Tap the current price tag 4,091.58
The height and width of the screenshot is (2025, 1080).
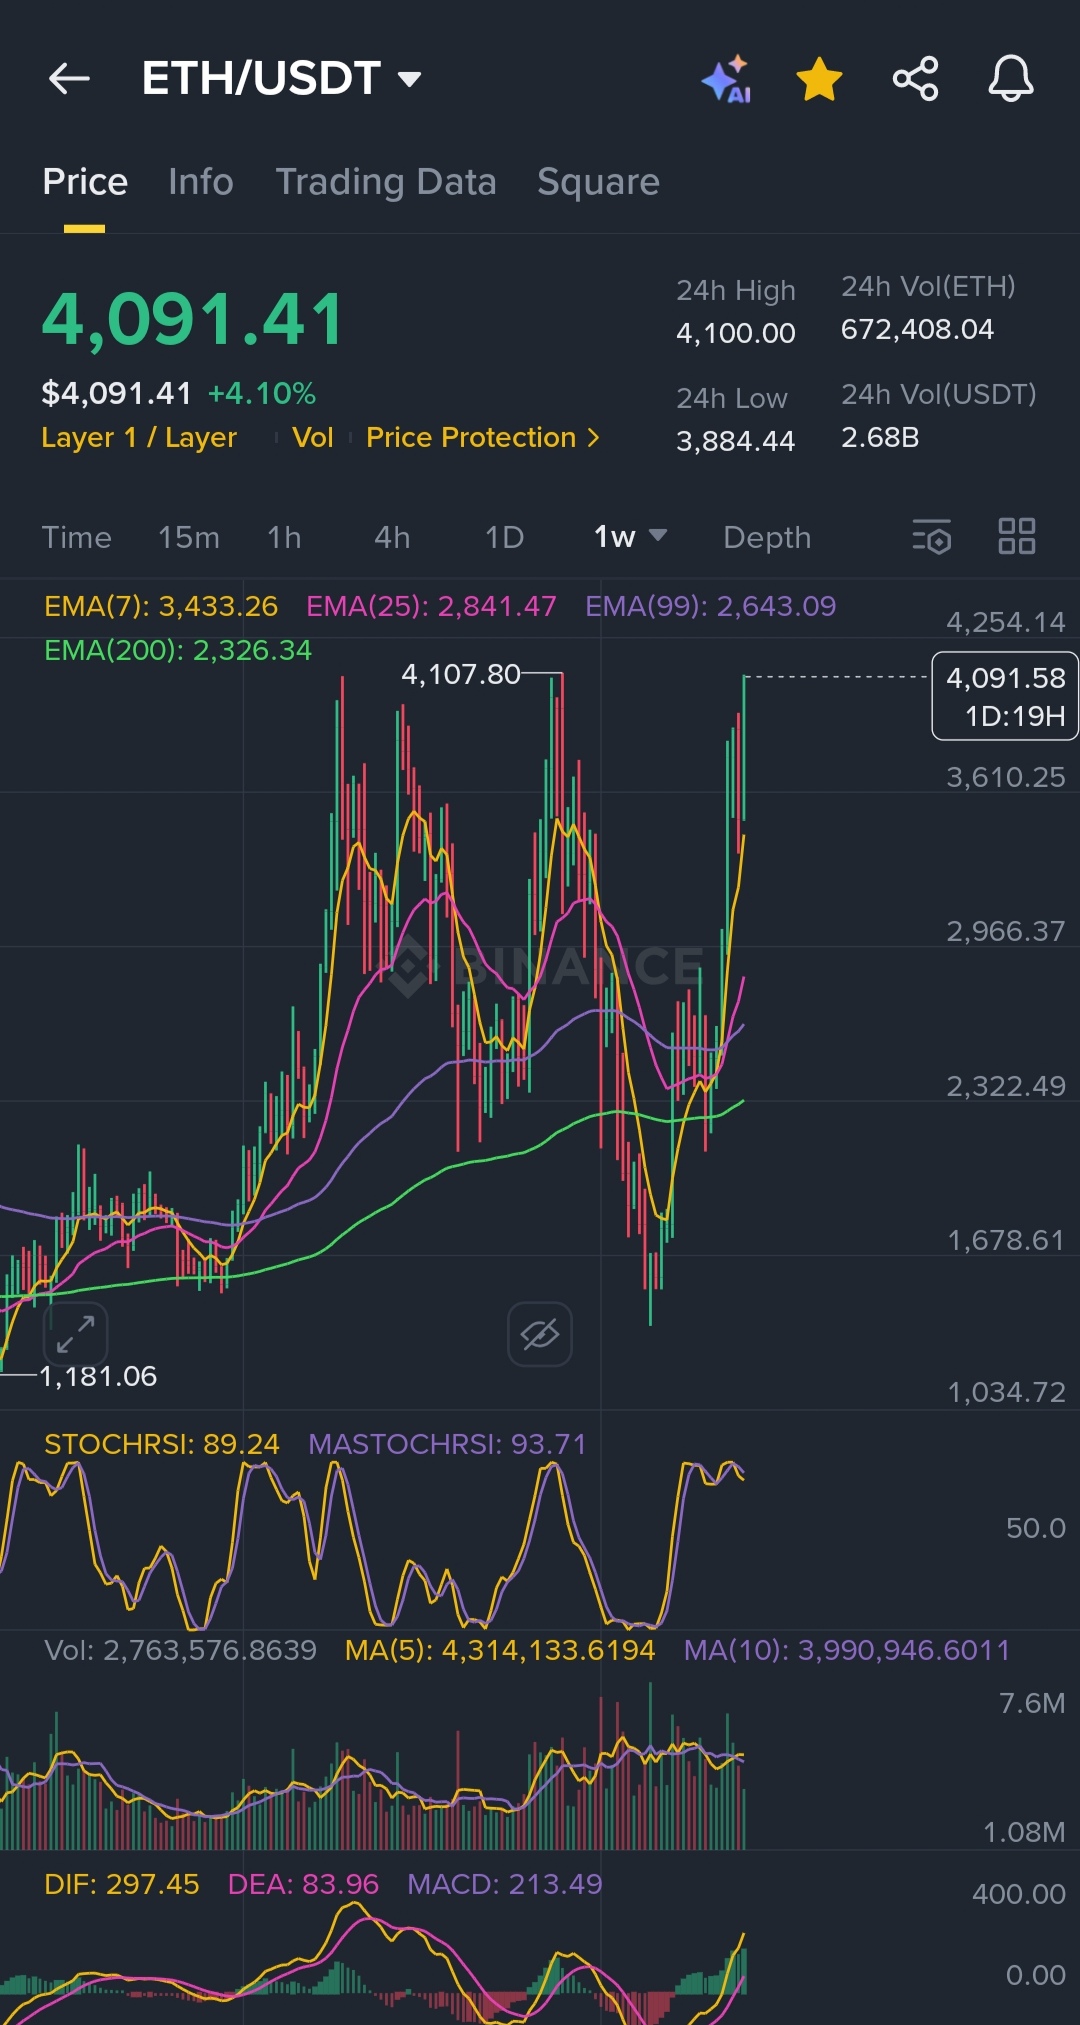[1005, 696]
